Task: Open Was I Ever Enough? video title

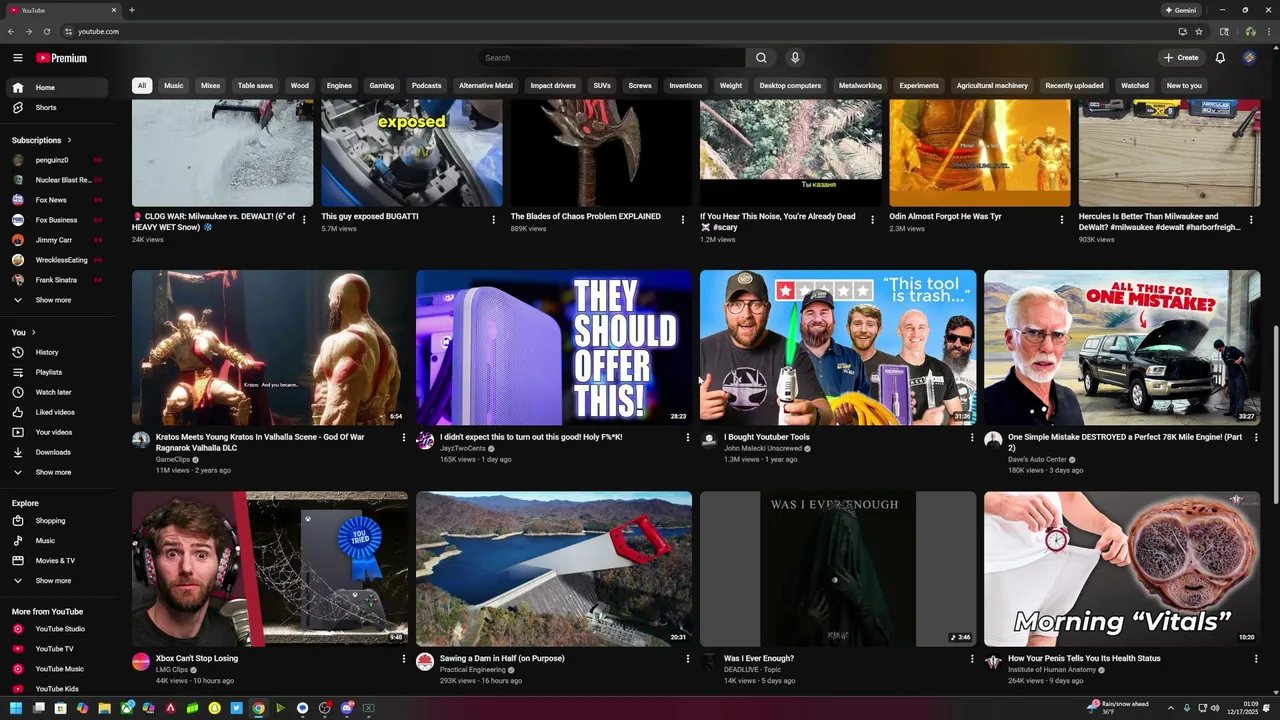Action: [x=759, y=658]
